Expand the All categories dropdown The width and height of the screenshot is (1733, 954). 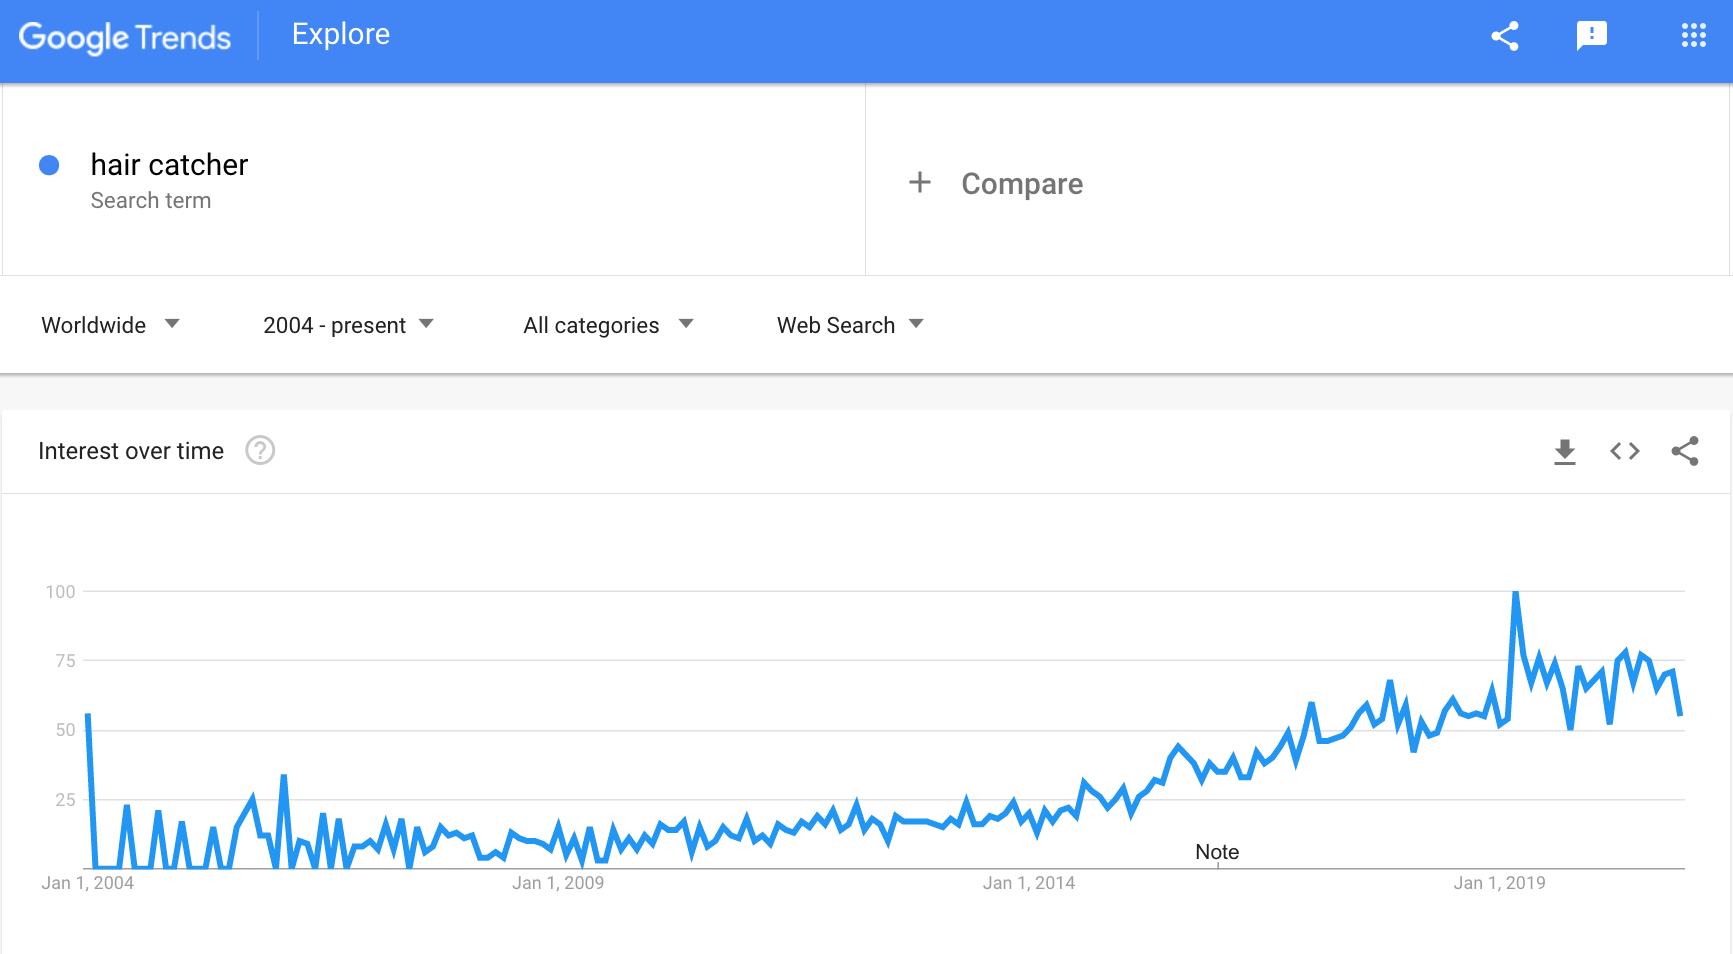608,325
